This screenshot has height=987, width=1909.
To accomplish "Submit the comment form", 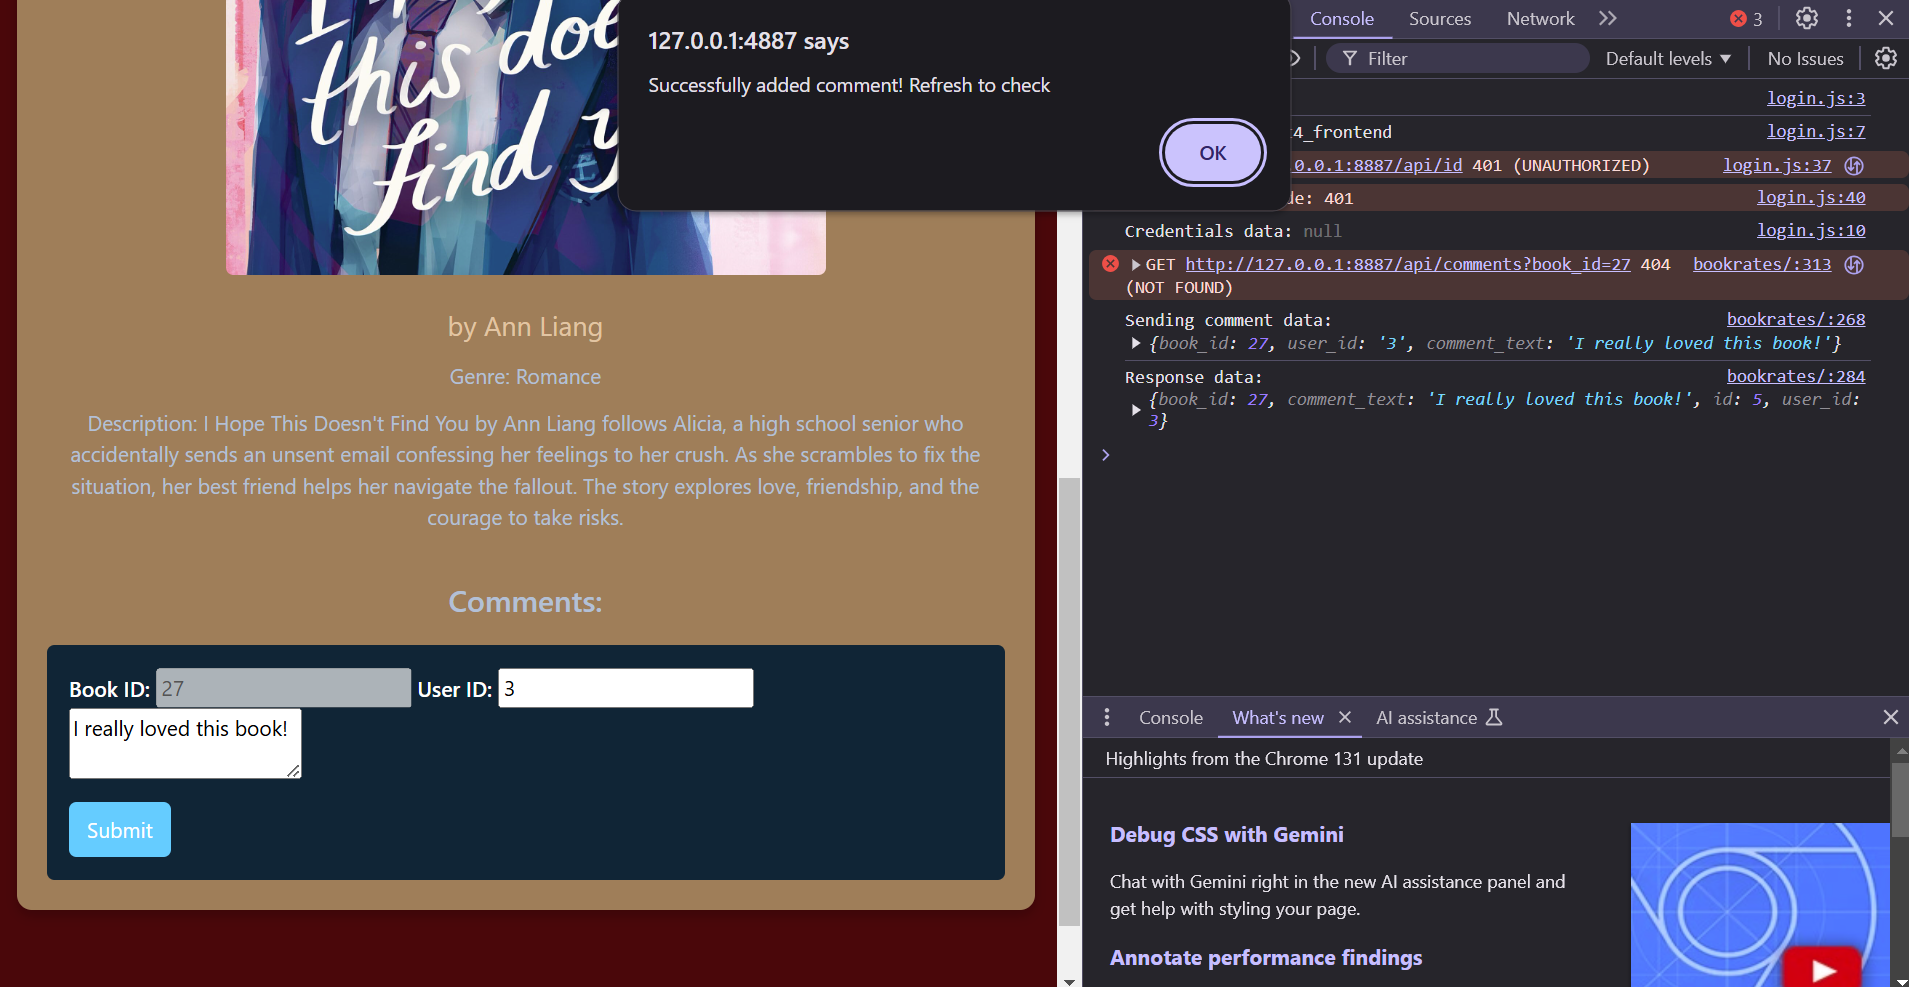I will 119,830.
